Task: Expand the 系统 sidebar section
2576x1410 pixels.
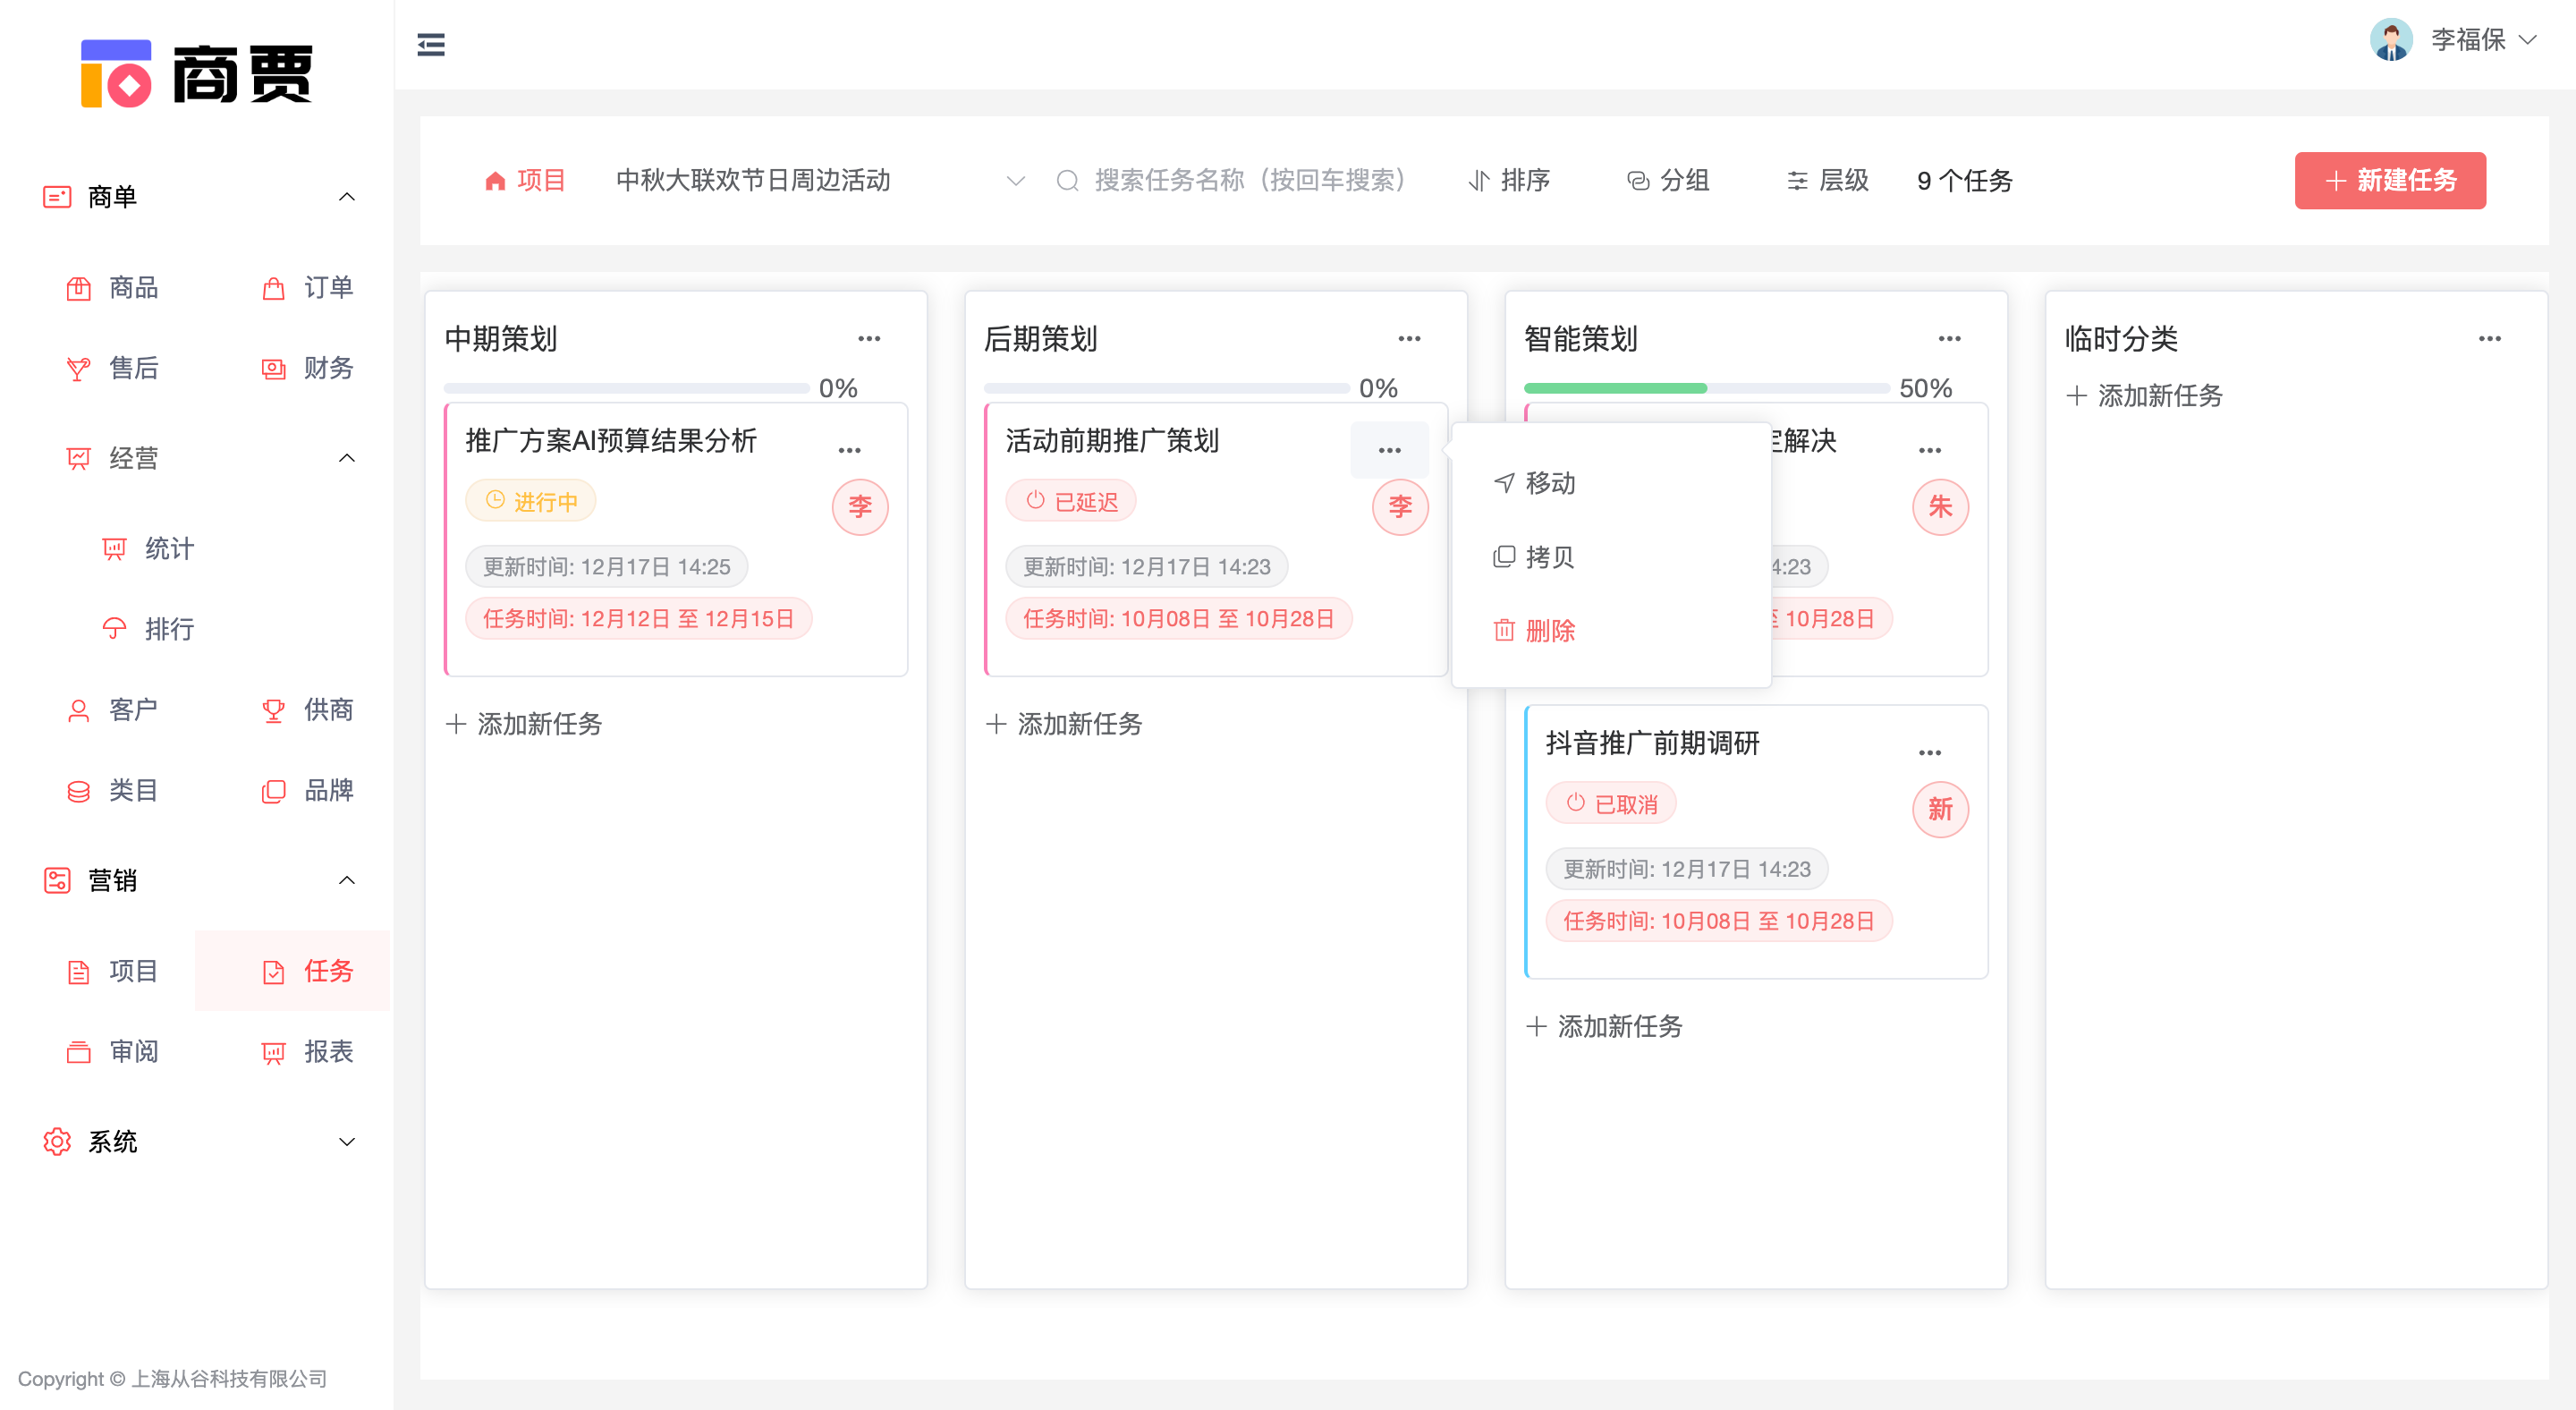Action: (346, 1142)
